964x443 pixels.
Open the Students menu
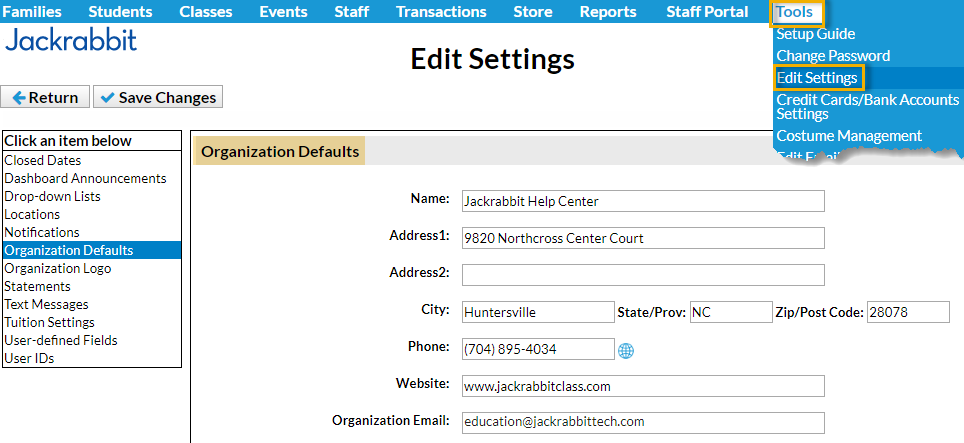coord(120,12)
